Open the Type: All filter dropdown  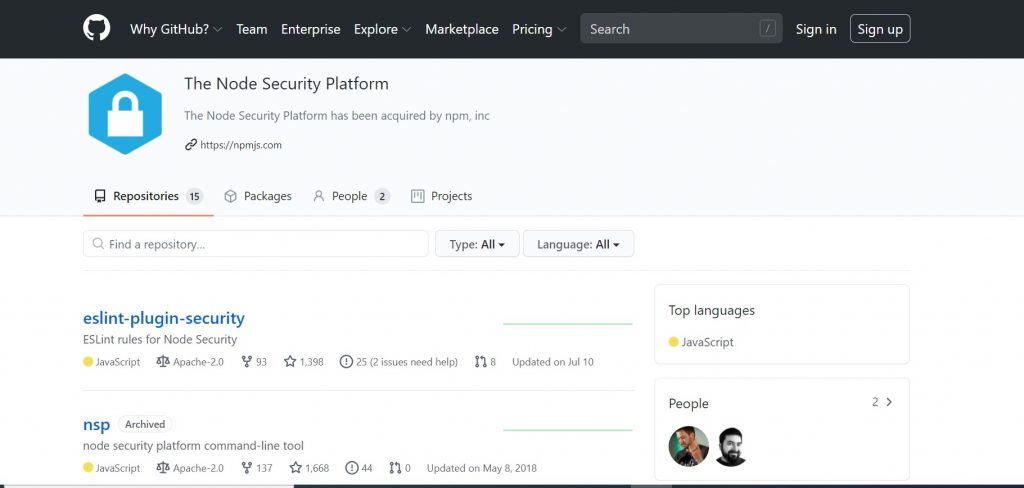tap(477, 244)
